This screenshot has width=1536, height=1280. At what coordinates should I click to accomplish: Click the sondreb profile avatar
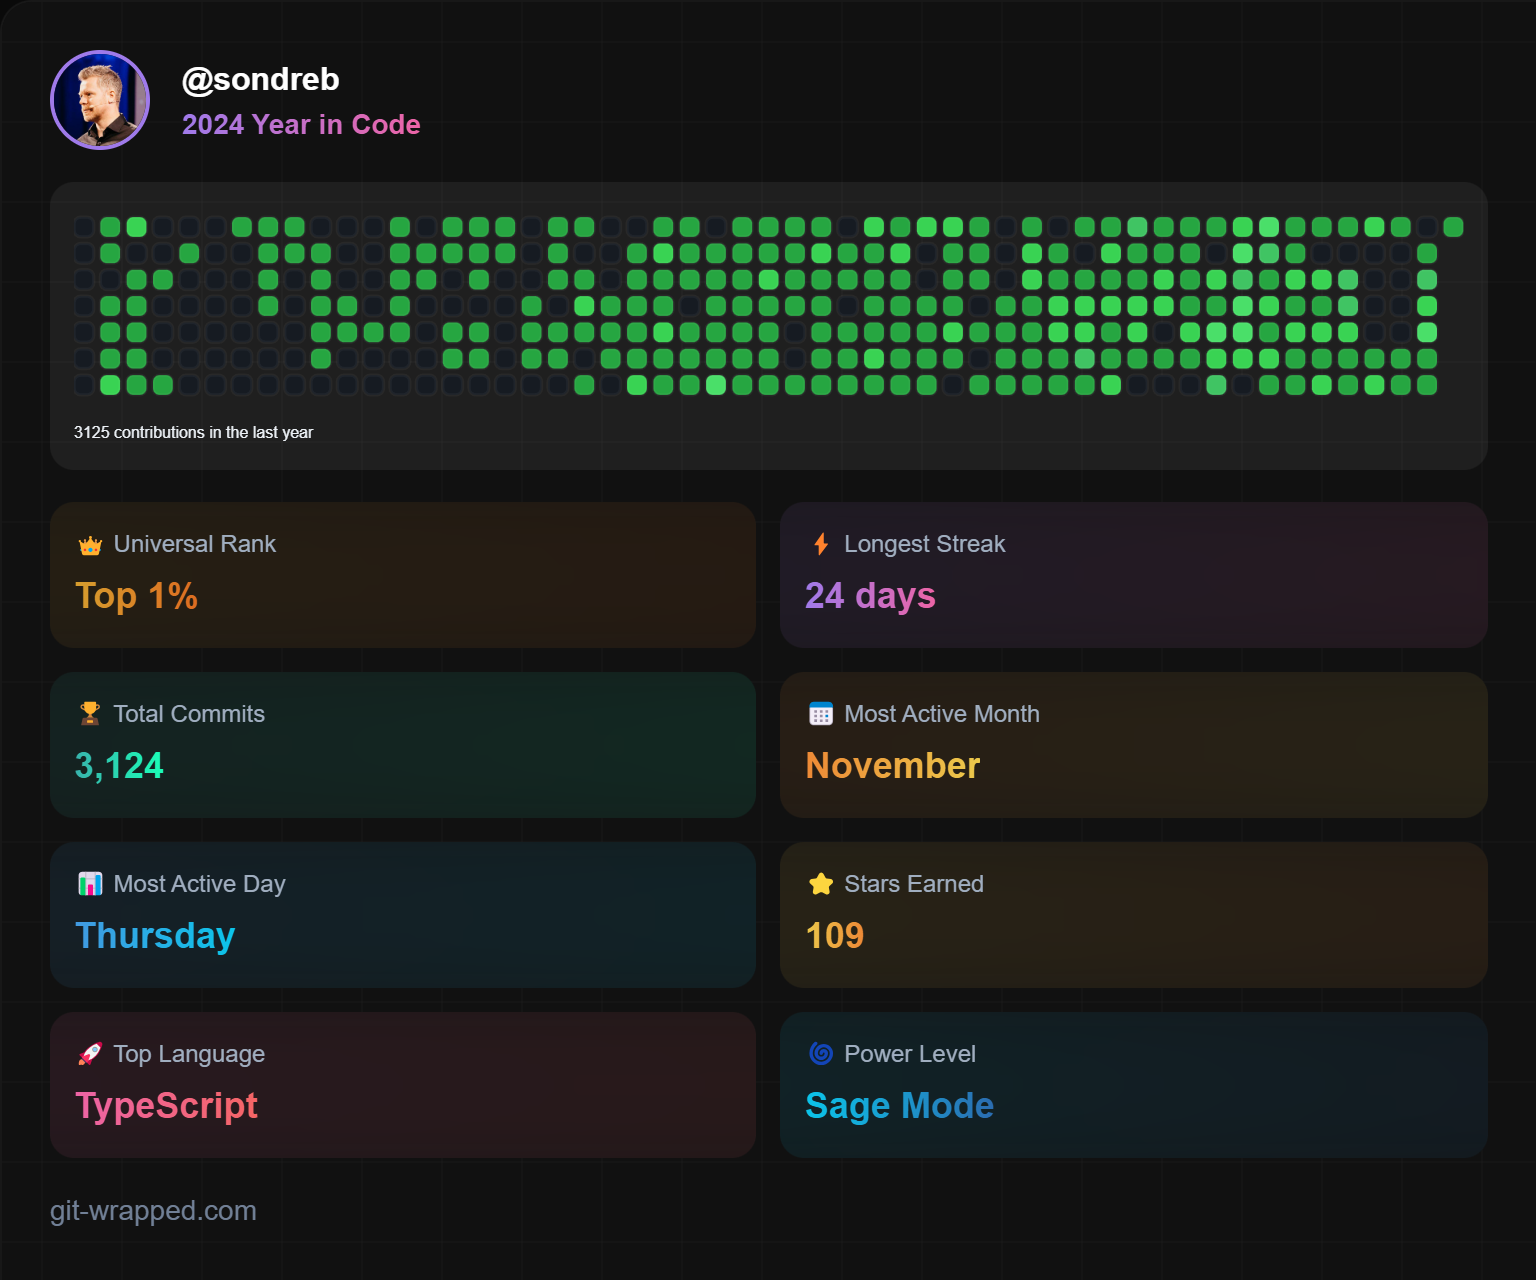[x=100, y=100]
